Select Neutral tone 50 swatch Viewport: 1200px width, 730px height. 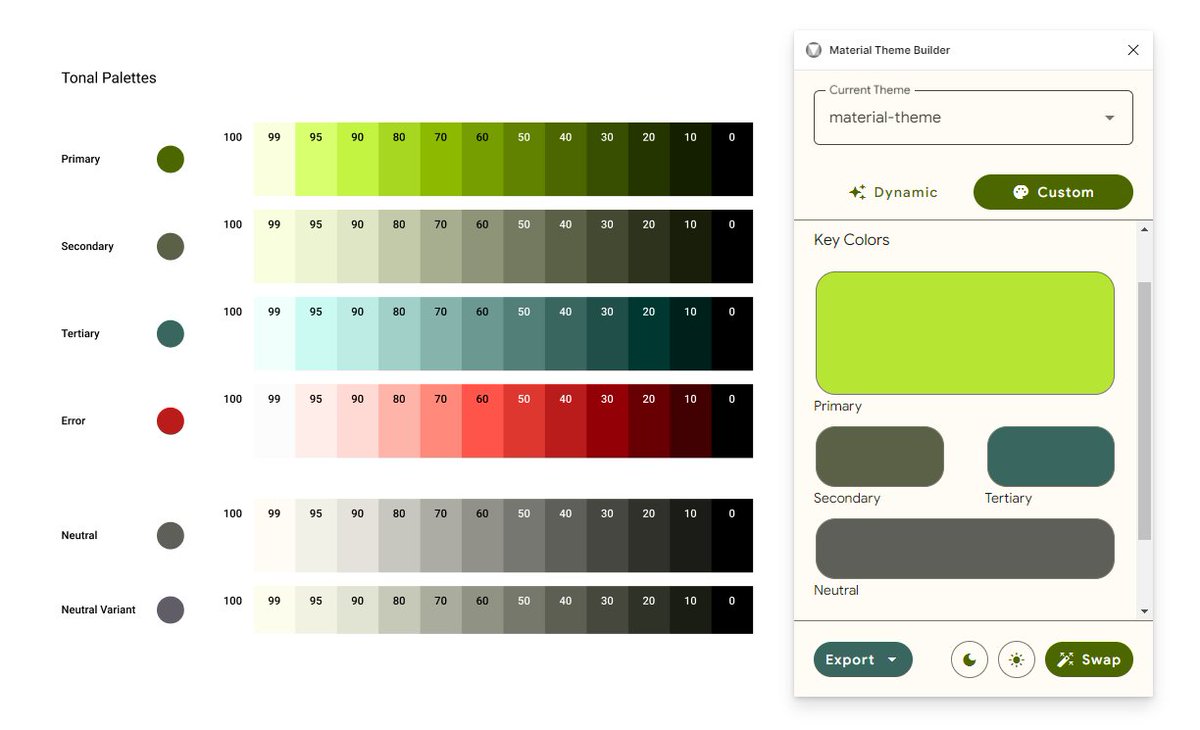pyautogui.click(x=524, y=536)
